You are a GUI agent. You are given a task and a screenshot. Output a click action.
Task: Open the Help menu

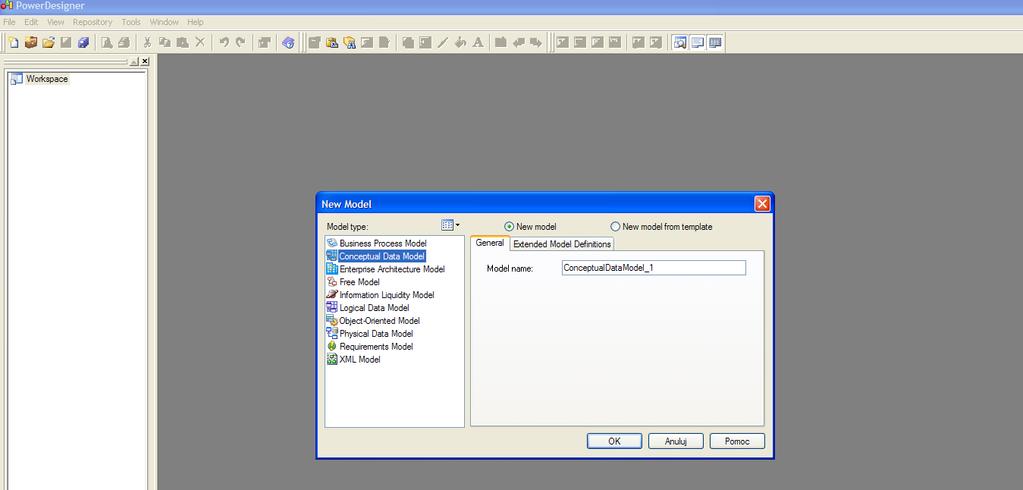pos(196,22)
